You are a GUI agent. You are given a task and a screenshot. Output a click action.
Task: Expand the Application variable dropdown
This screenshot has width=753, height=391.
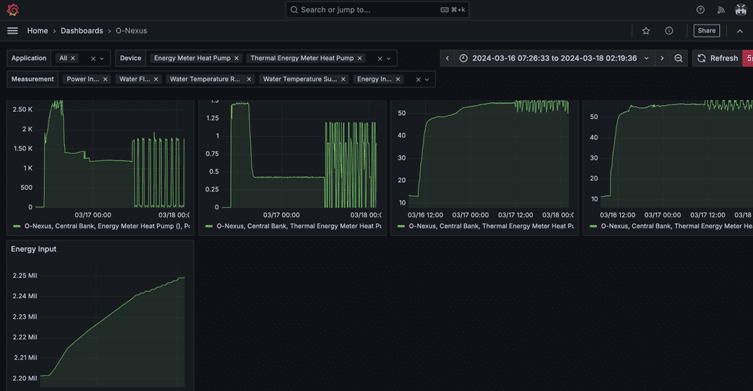coord(102,59)
